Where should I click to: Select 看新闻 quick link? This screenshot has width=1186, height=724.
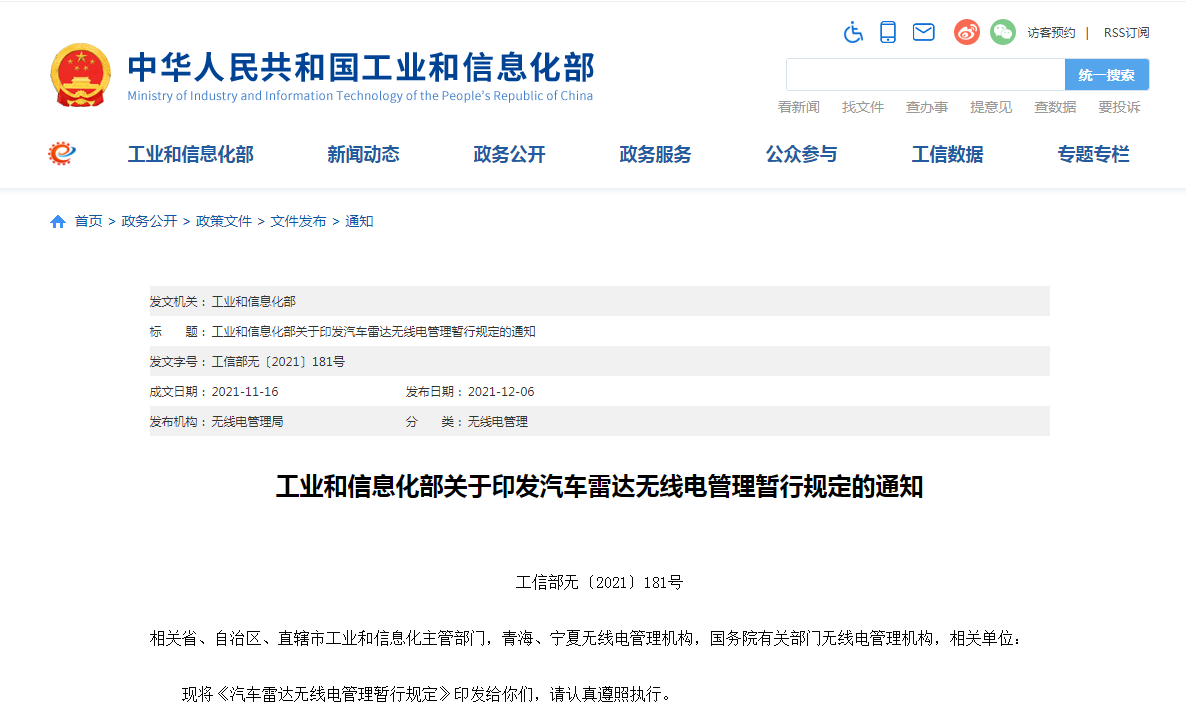tap(799, 107)
